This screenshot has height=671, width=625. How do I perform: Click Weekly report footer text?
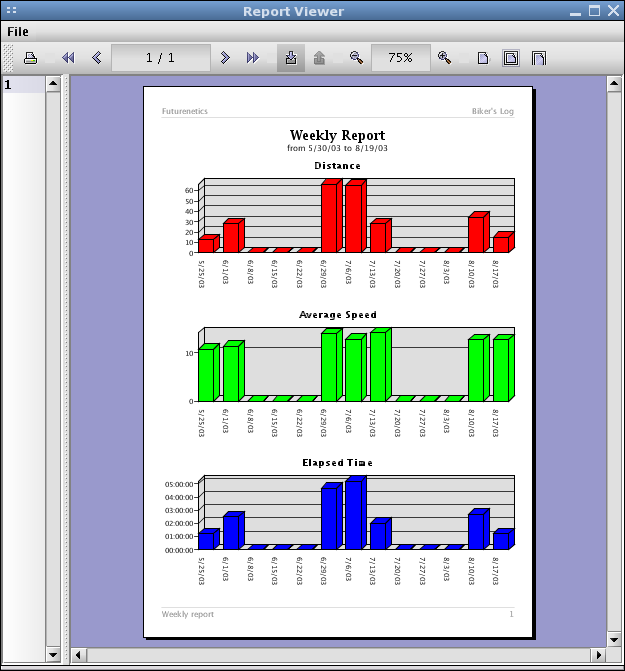[187, 614]
